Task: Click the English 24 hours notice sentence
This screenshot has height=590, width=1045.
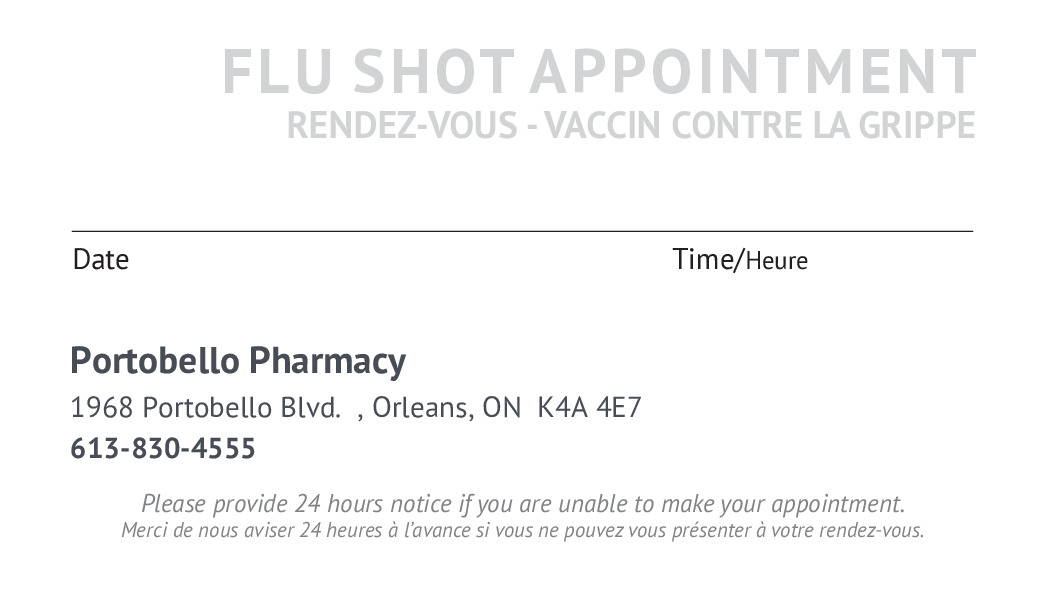Action: (522, 503)
